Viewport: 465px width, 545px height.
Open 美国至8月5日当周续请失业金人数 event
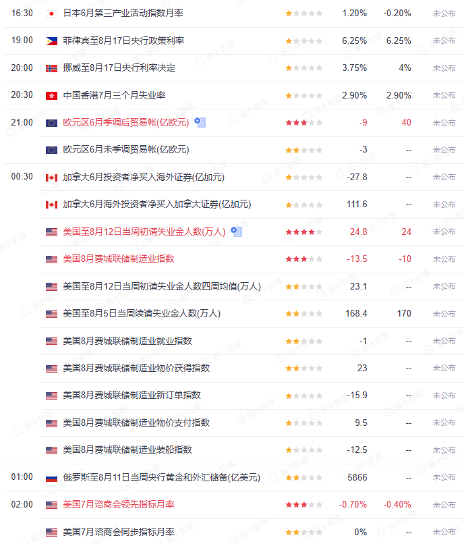pos(141,313)
